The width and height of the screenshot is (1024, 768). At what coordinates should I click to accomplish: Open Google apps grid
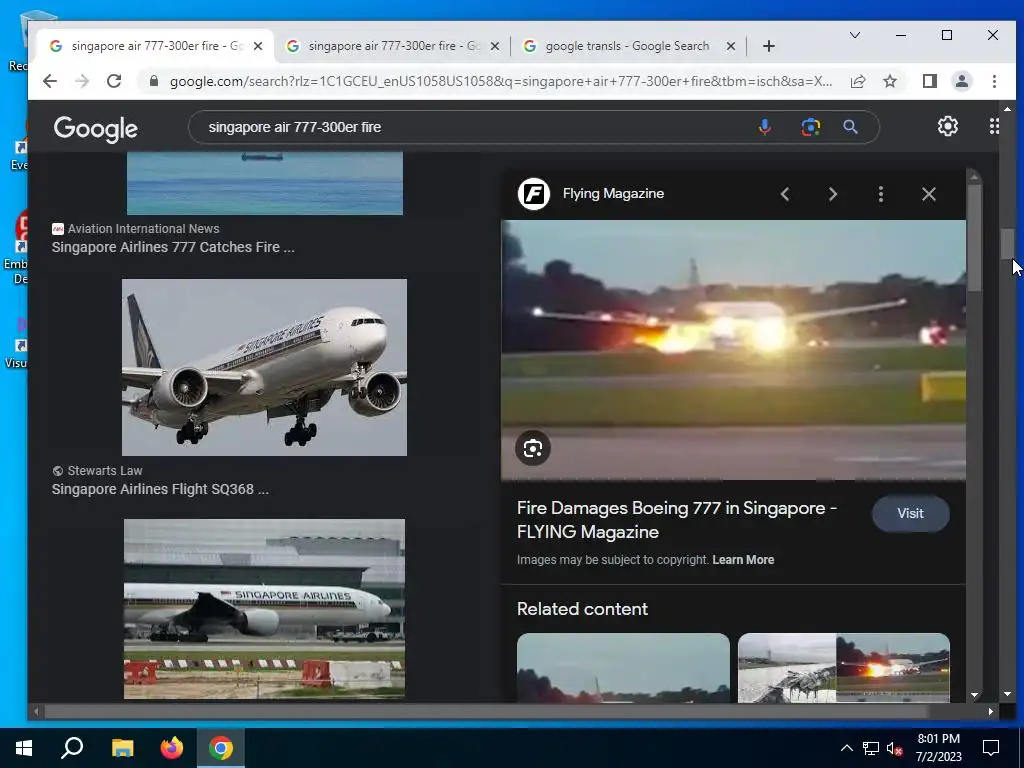coord(994,126)
